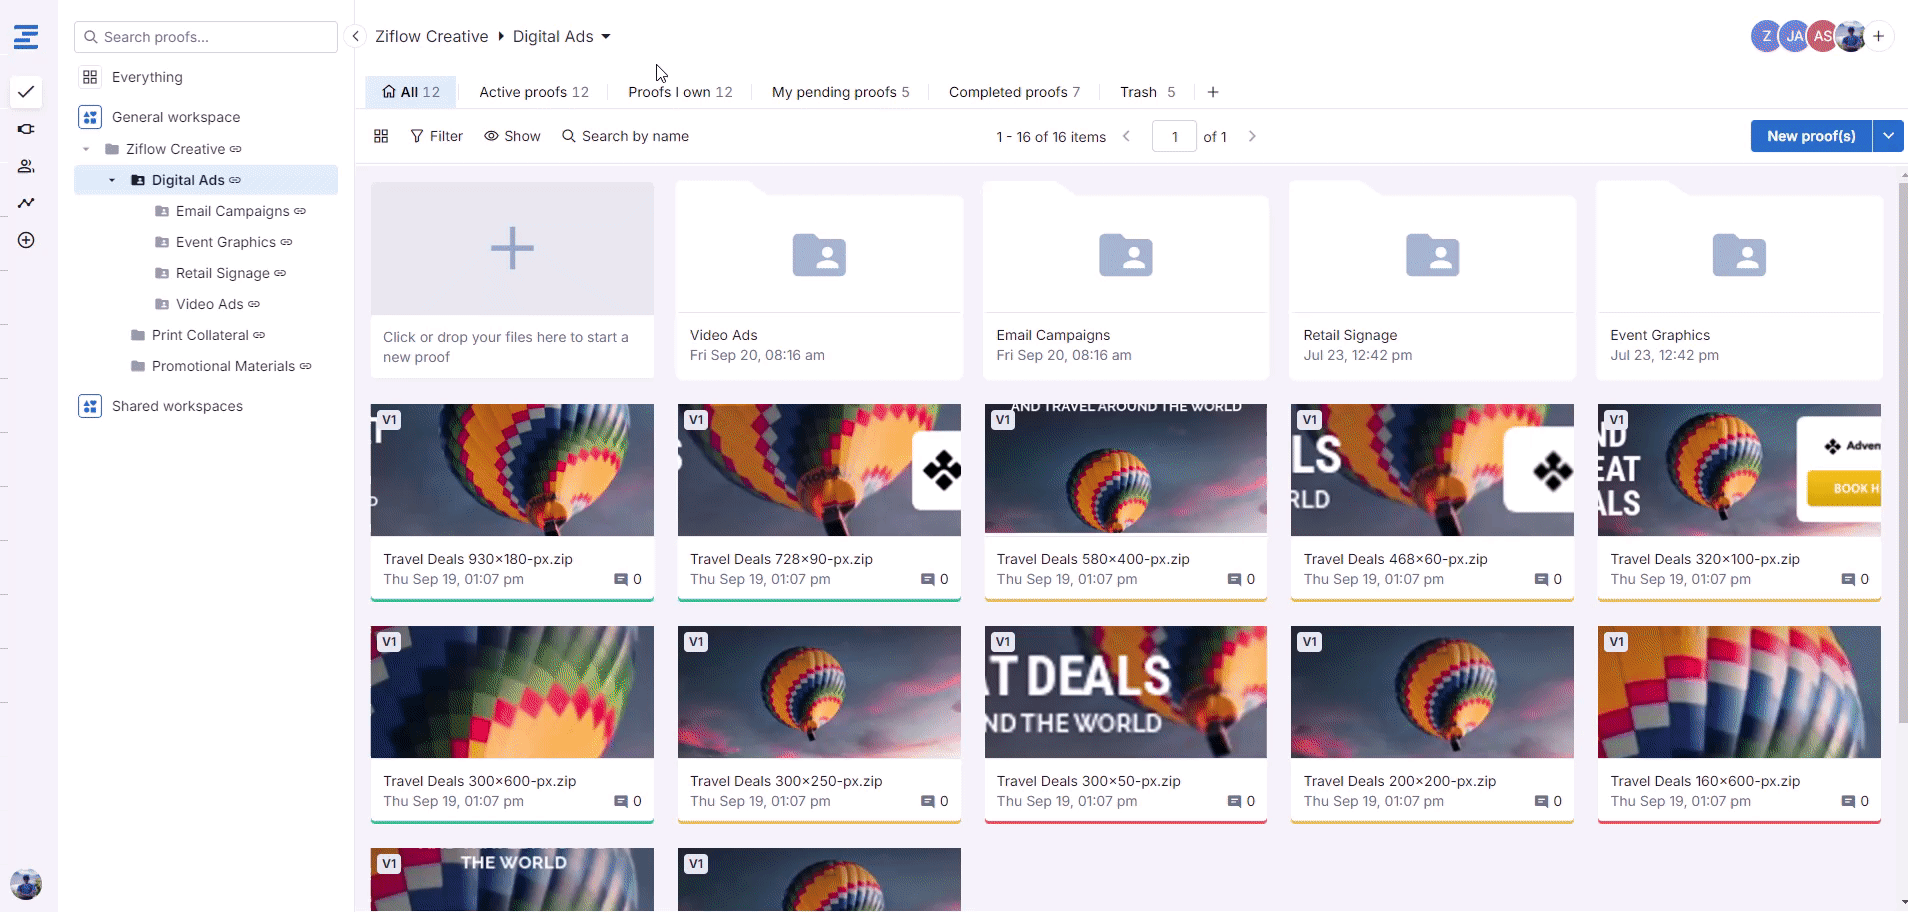Open the proofs checkmark sidebar icon
The height and width of the screenshot is (912, 1908).
point(26,92)
